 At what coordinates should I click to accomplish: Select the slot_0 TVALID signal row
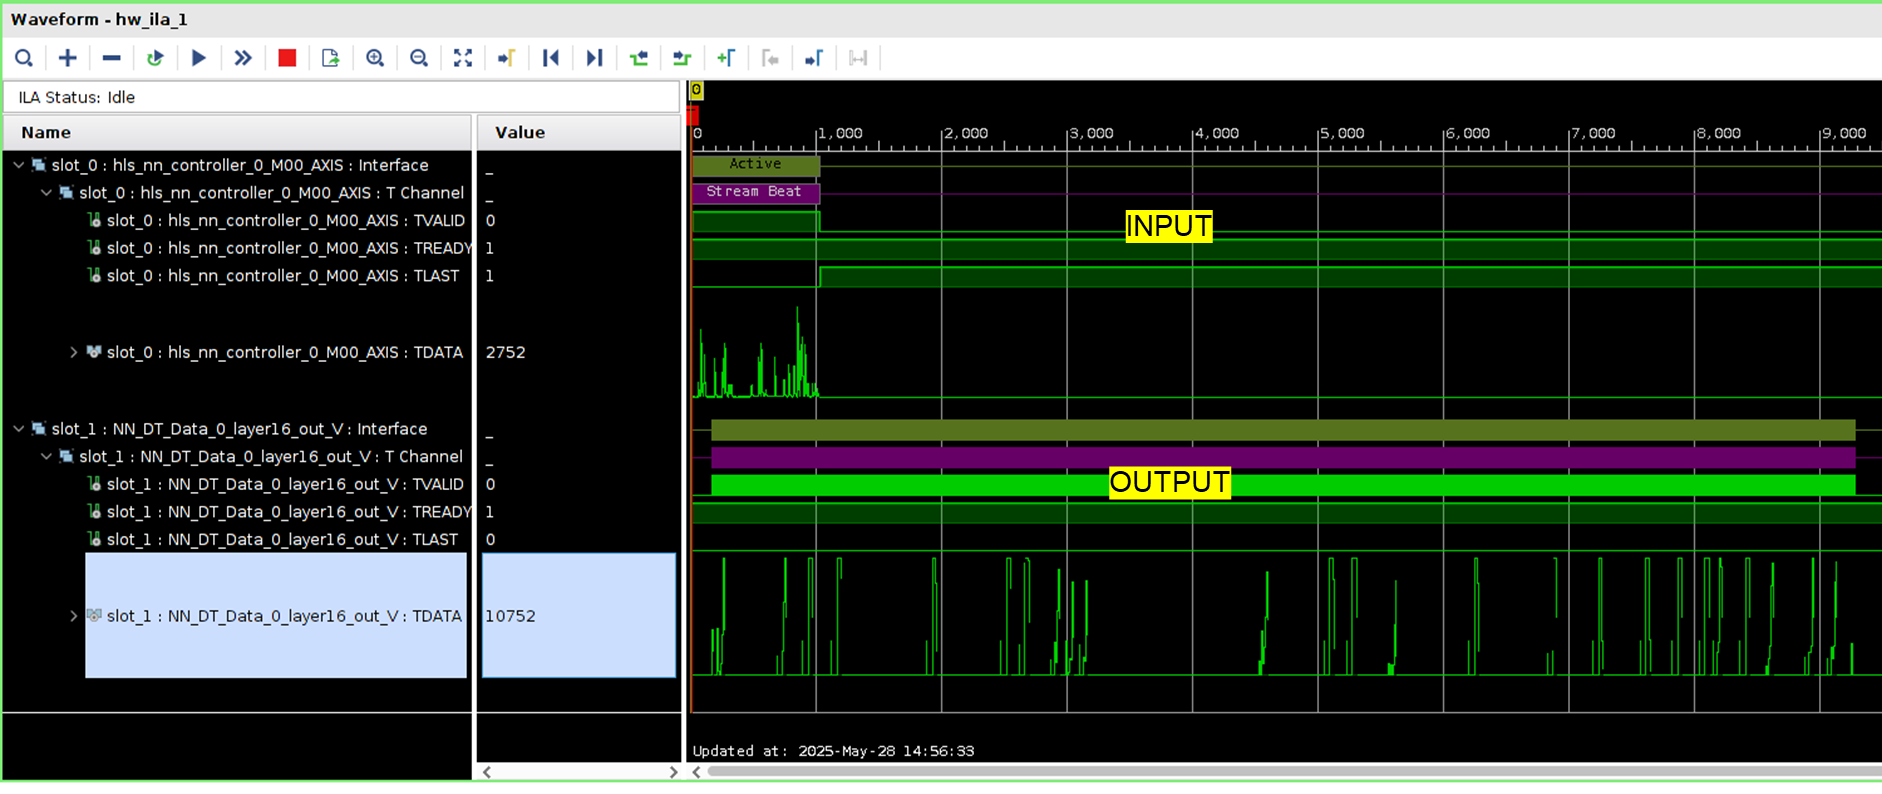tap(285, 221)
